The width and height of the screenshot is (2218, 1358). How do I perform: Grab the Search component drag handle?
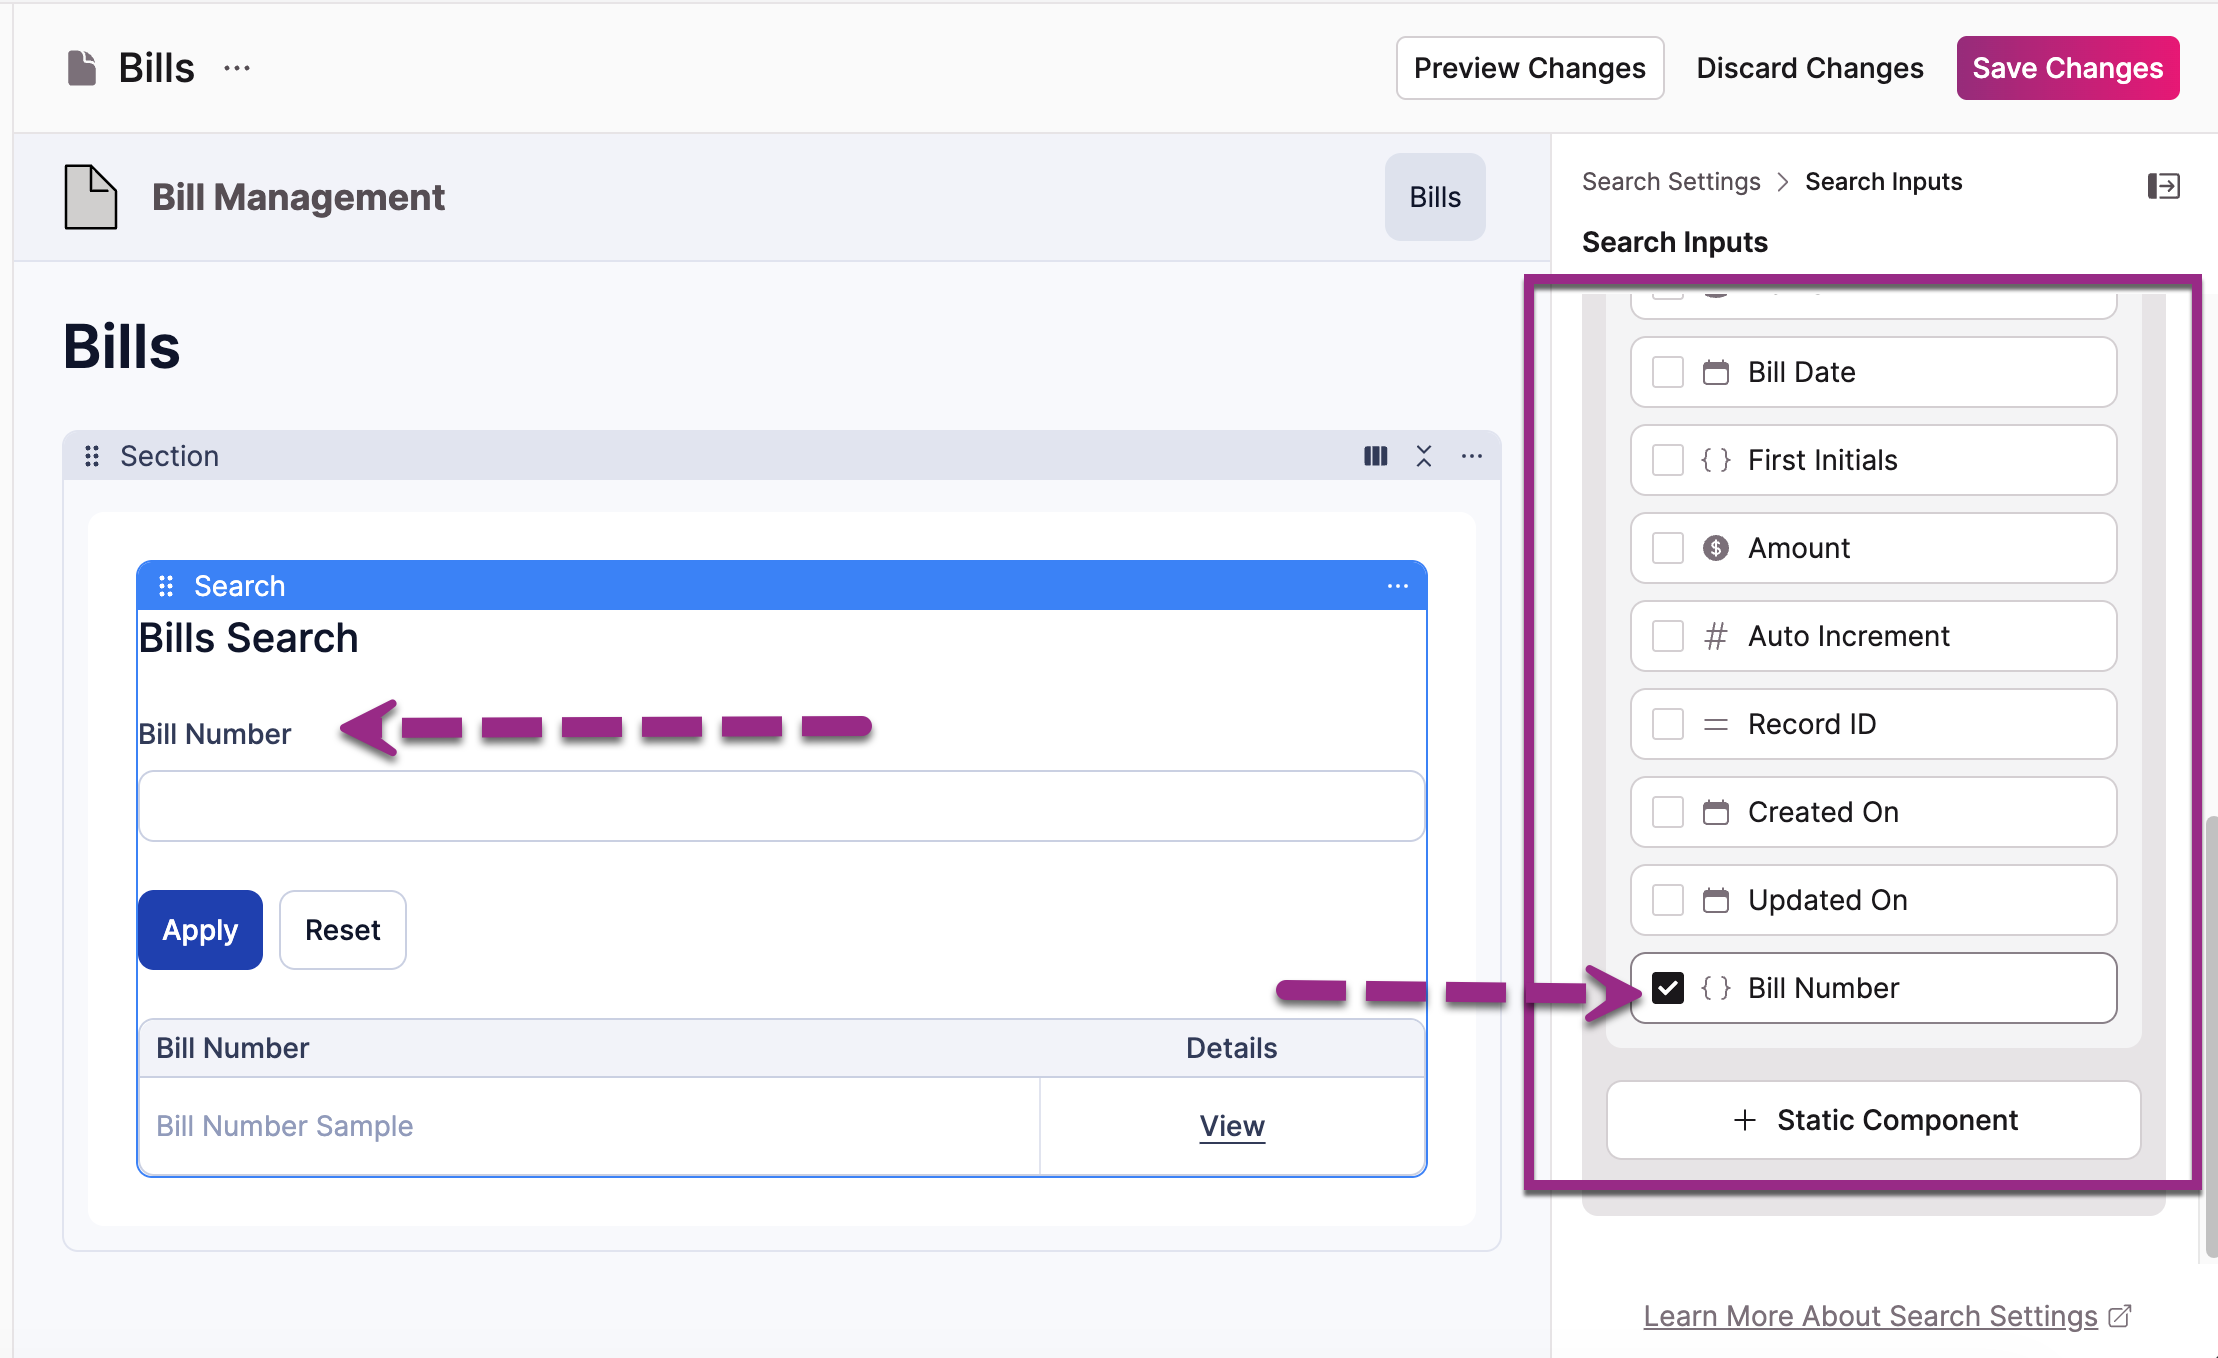tap(166, 586)
